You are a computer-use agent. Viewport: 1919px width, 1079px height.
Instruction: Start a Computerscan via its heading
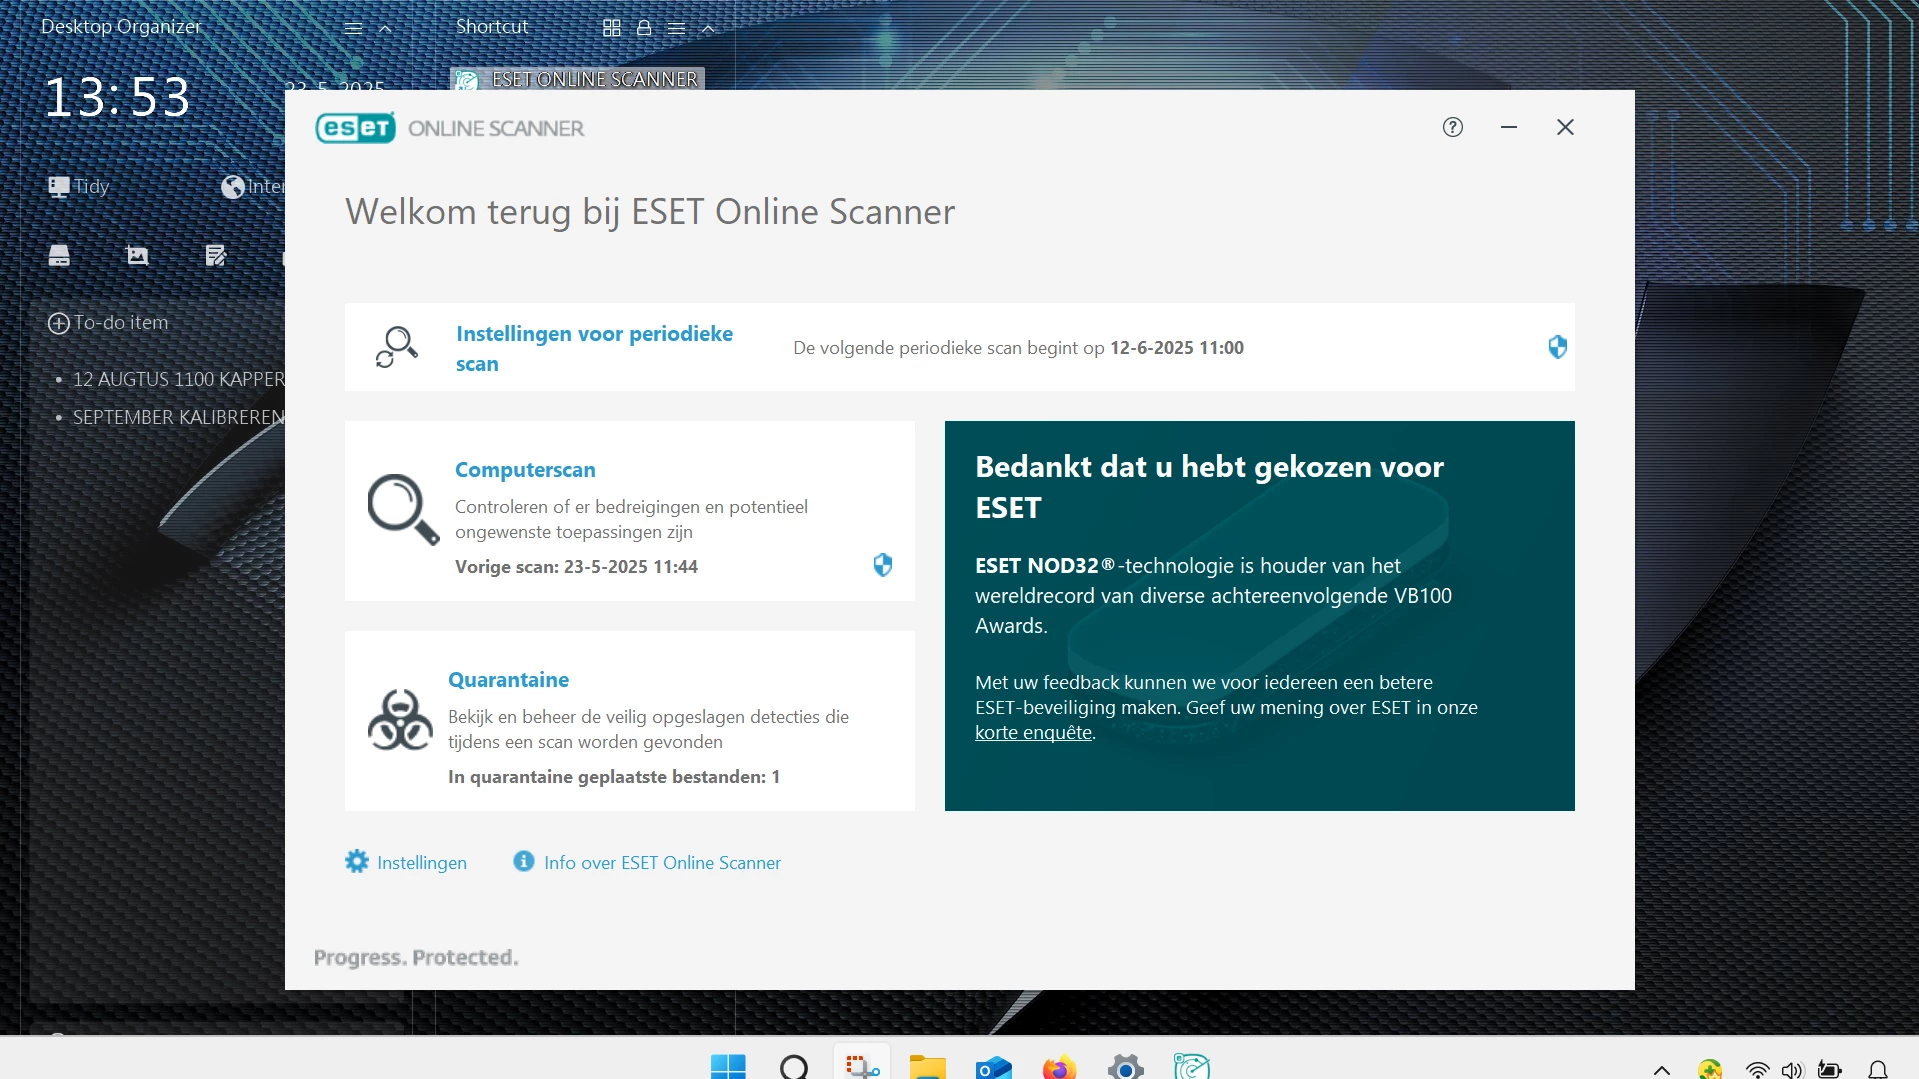click(525, 469)
